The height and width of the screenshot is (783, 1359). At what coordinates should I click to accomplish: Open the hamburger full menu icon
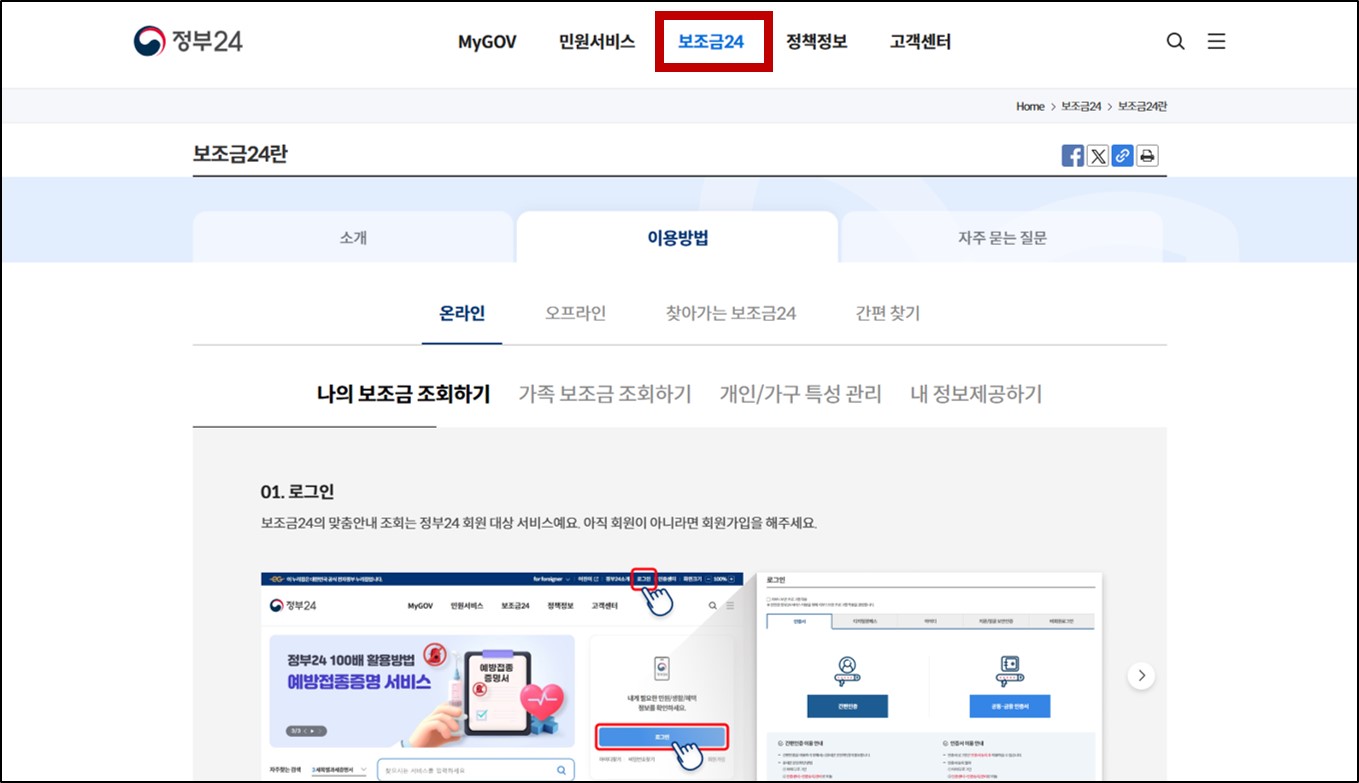[1216, 41]
